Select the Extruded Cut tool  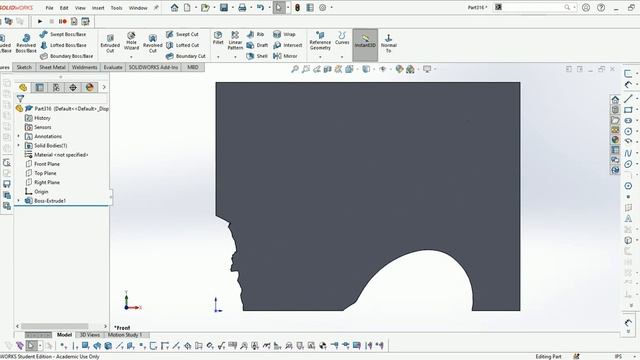110,43
